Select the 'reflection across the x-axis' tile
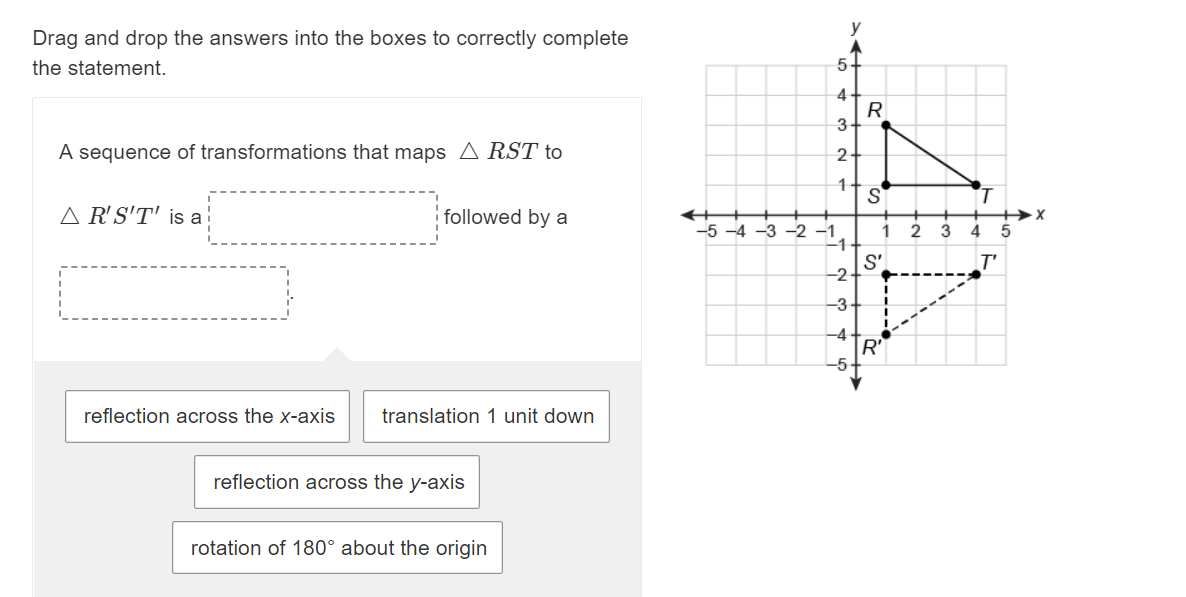The width and height of the screenshot is (1186, 597). (207, 417)
